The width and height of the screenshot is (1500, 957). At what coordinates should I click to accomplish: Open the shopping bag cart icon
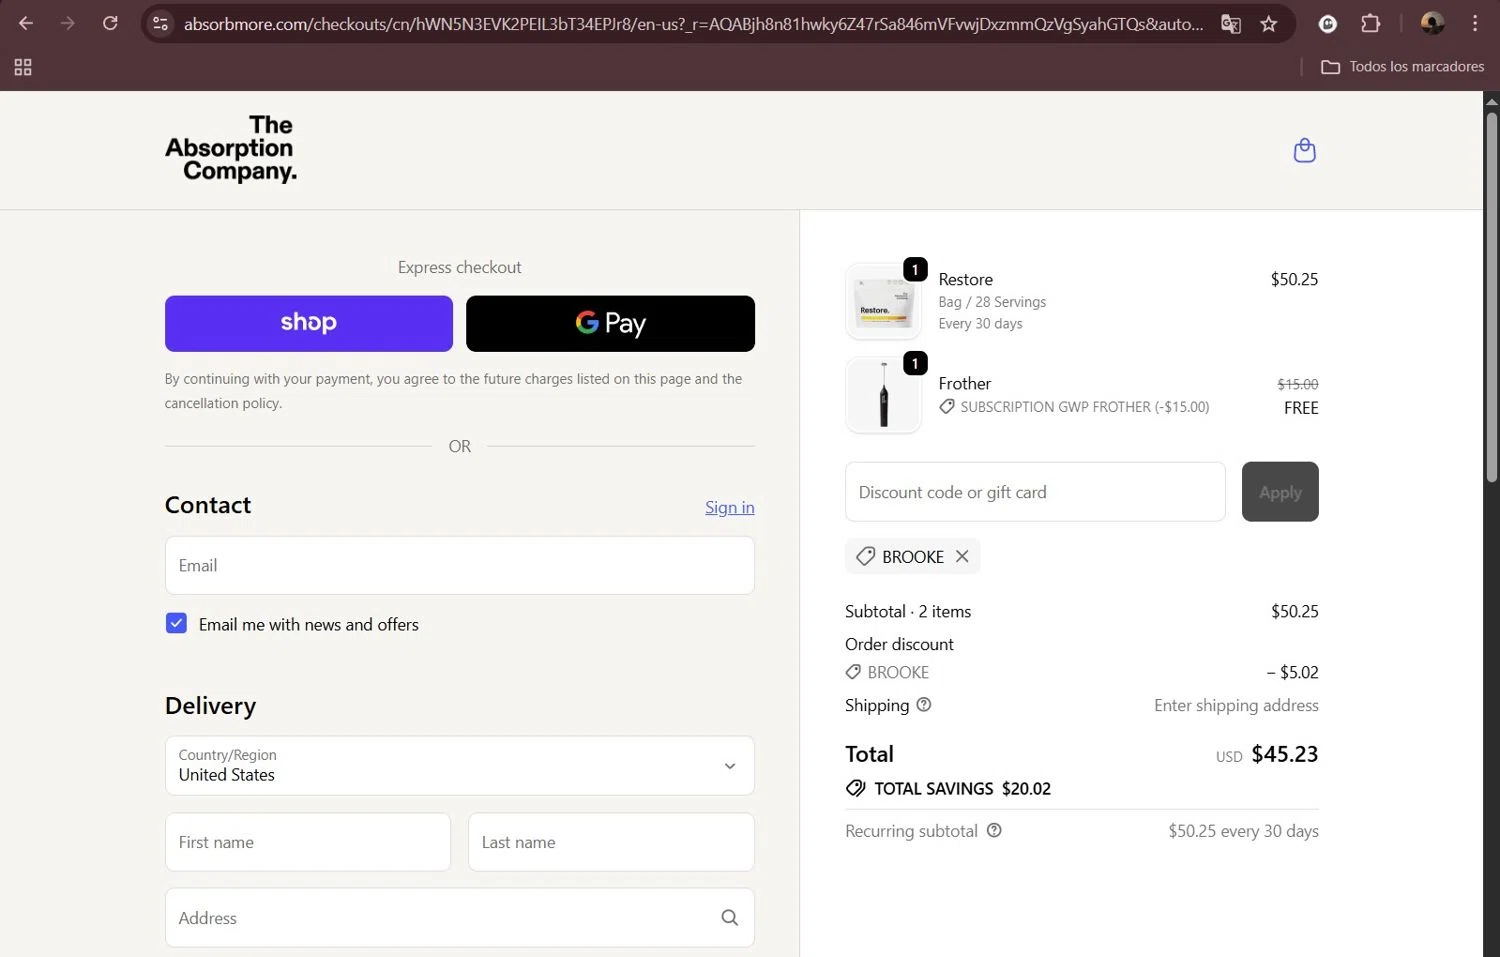1304,150
